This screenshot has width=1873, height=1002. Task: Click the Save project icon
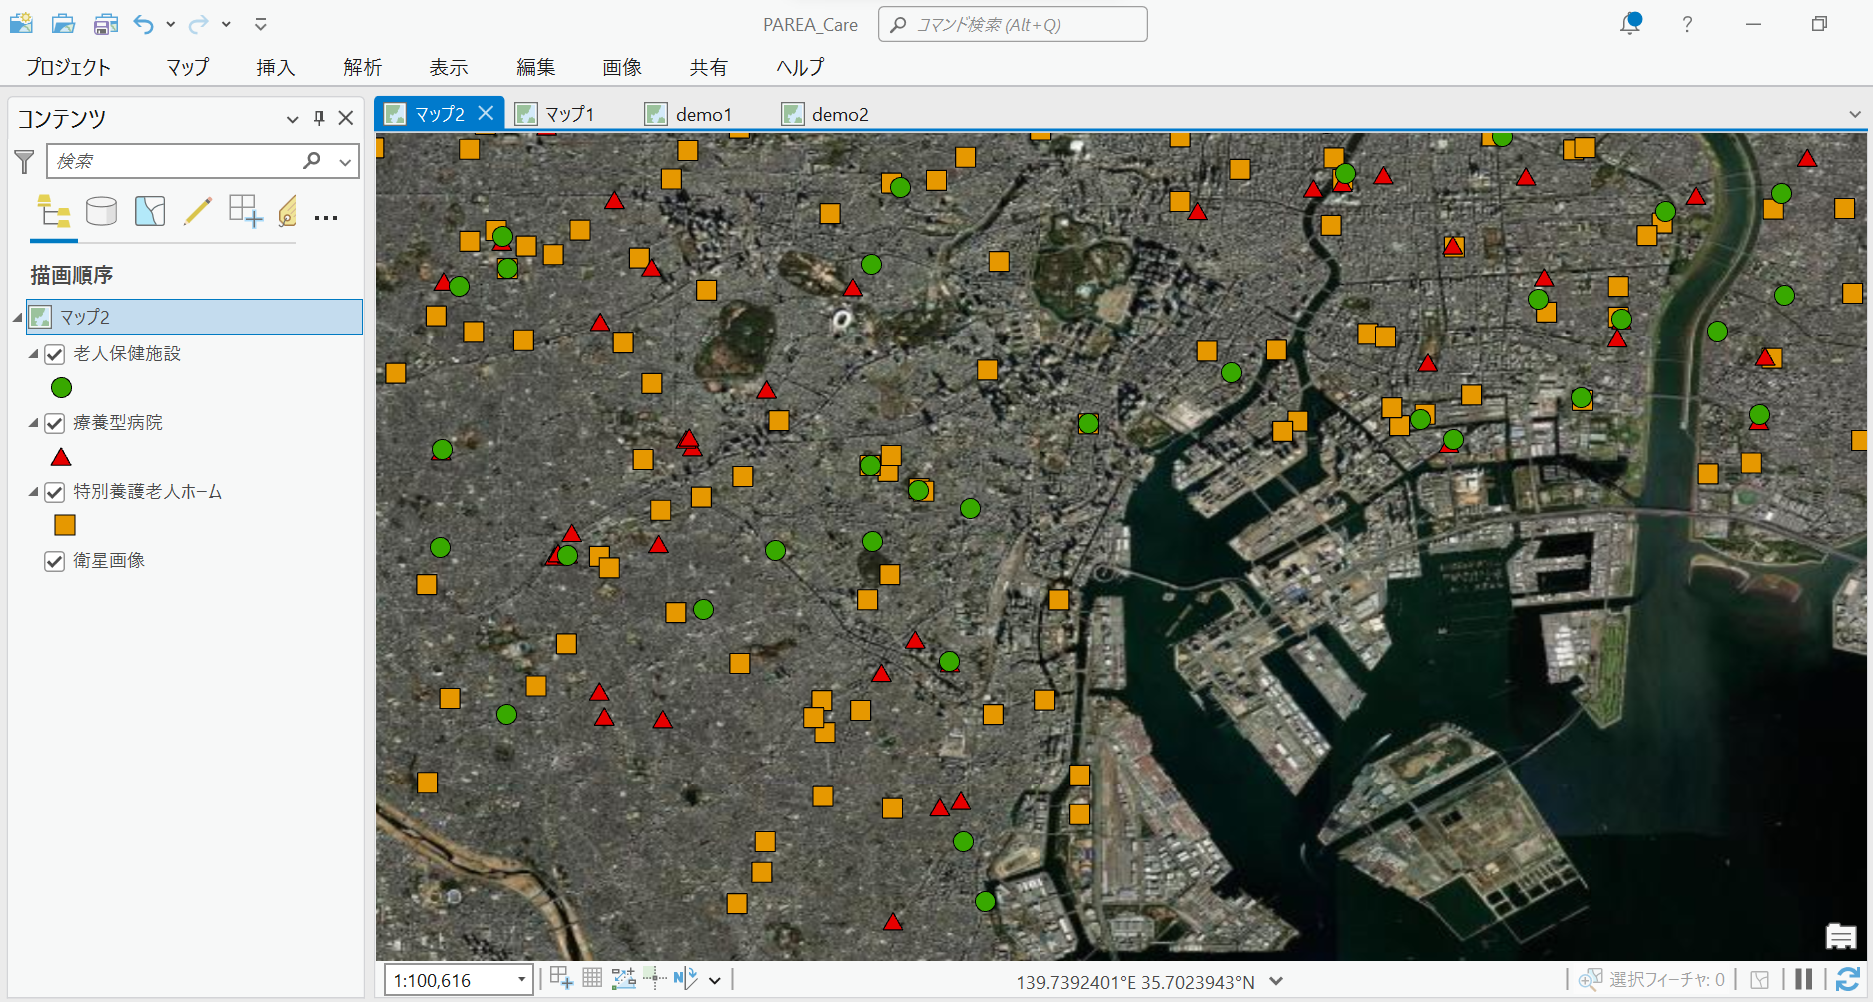tap(105, 24)
